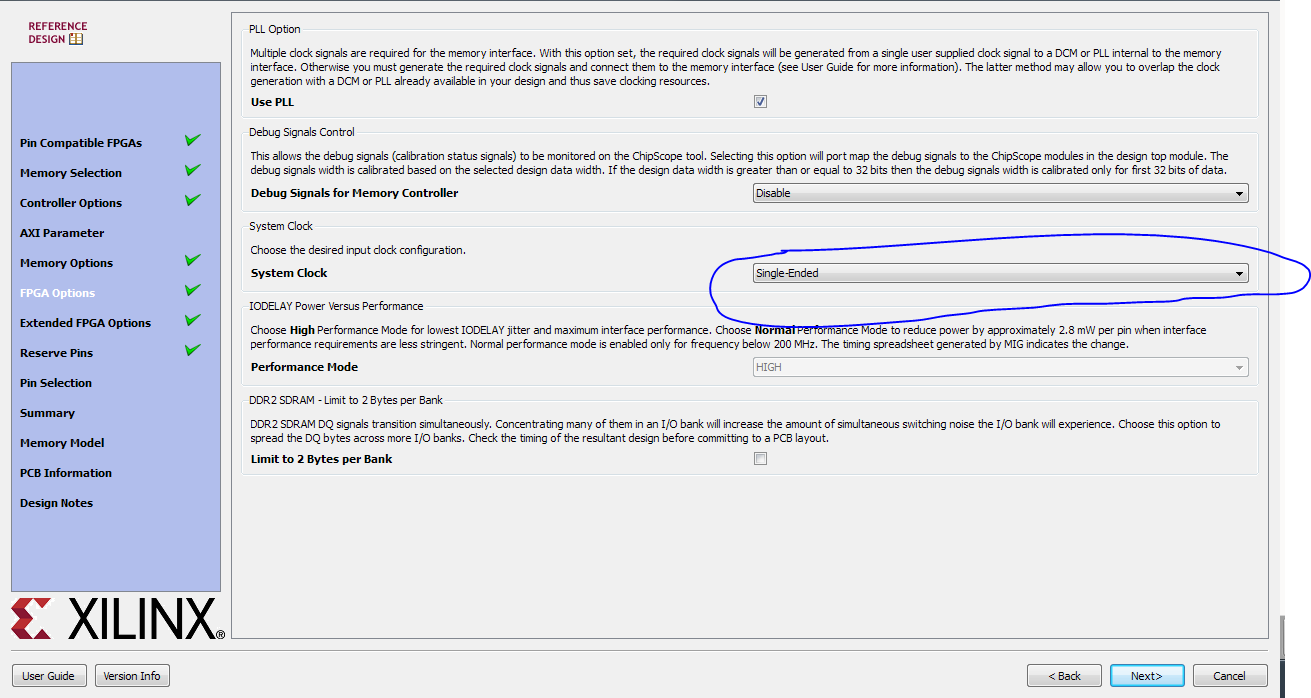Select Memory Model in the sidebar
1311x698 pixels.
point(62,443)
